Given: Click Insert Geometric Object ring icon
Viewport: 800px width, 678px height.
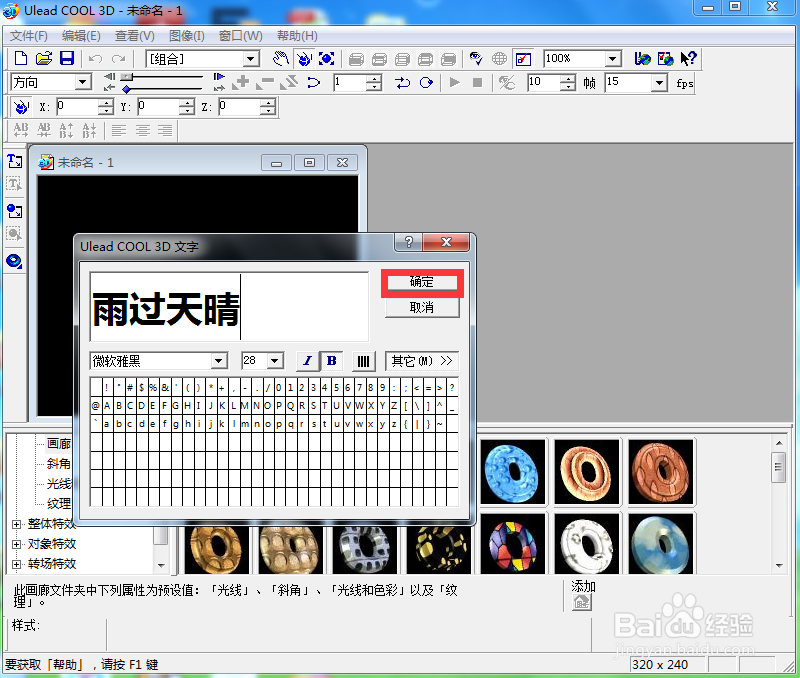Looking at the screenshot, I should pyautogui.click(x=14, y=261).
